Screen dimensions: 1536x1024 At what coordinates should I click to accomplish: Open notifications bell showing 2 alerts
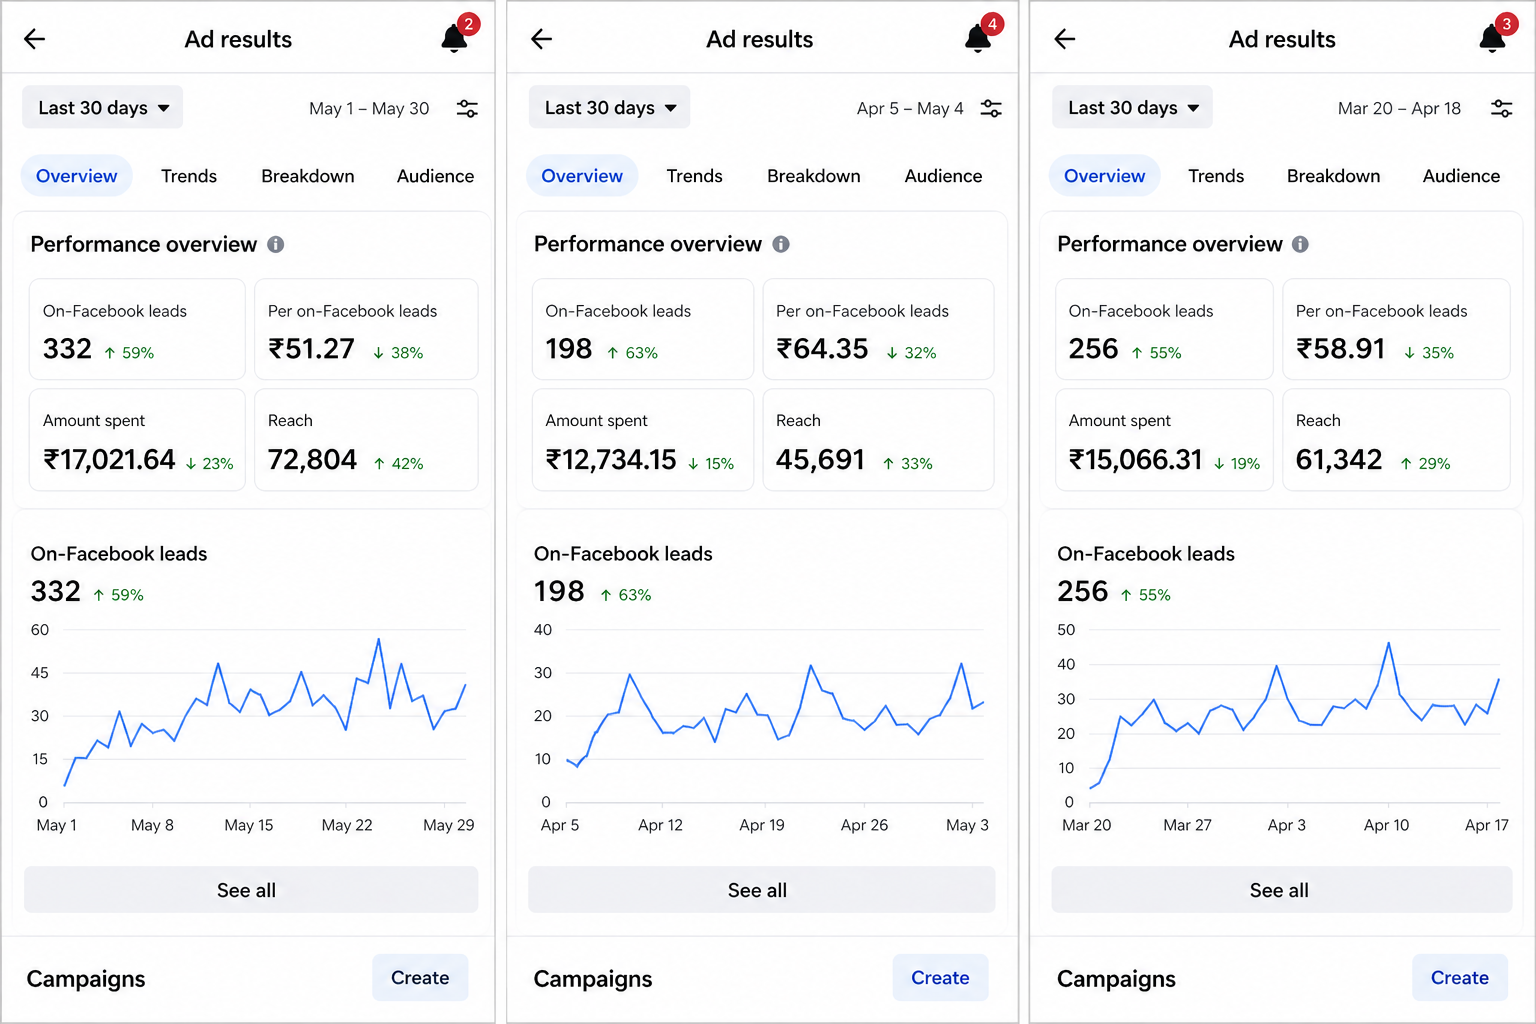click(455, 38)
